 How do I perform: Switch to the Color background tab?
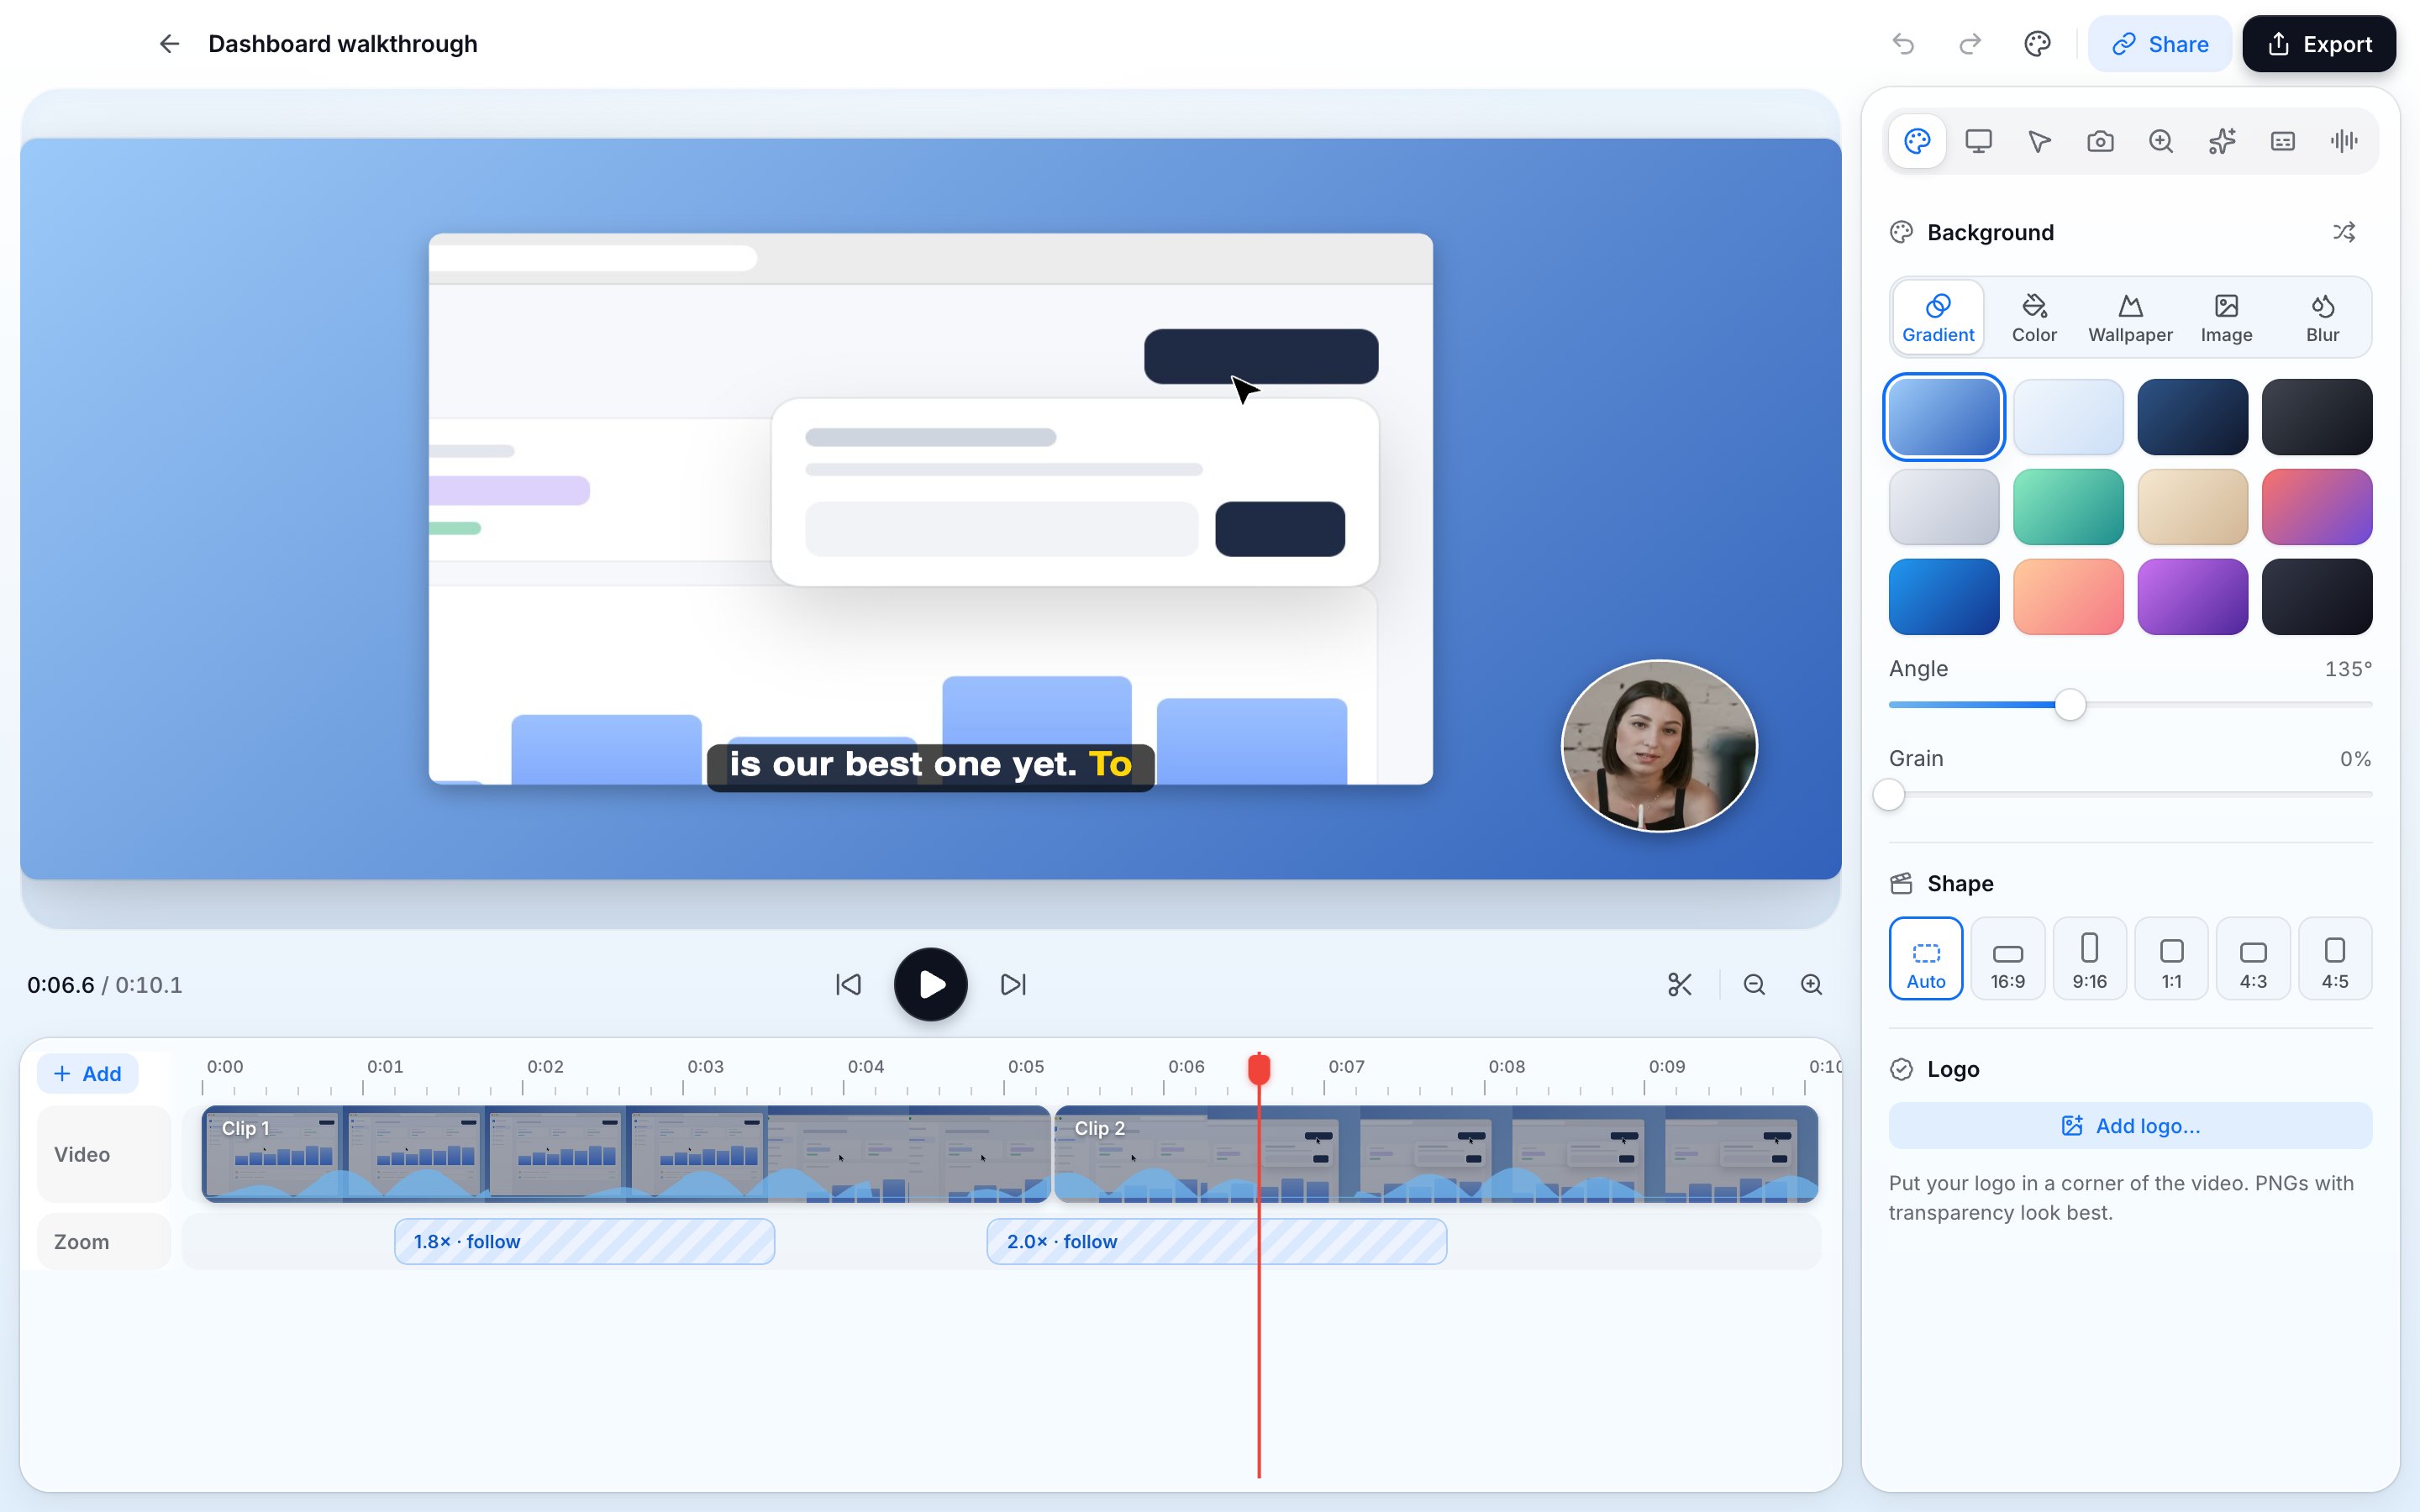[x=2034, y=318]
